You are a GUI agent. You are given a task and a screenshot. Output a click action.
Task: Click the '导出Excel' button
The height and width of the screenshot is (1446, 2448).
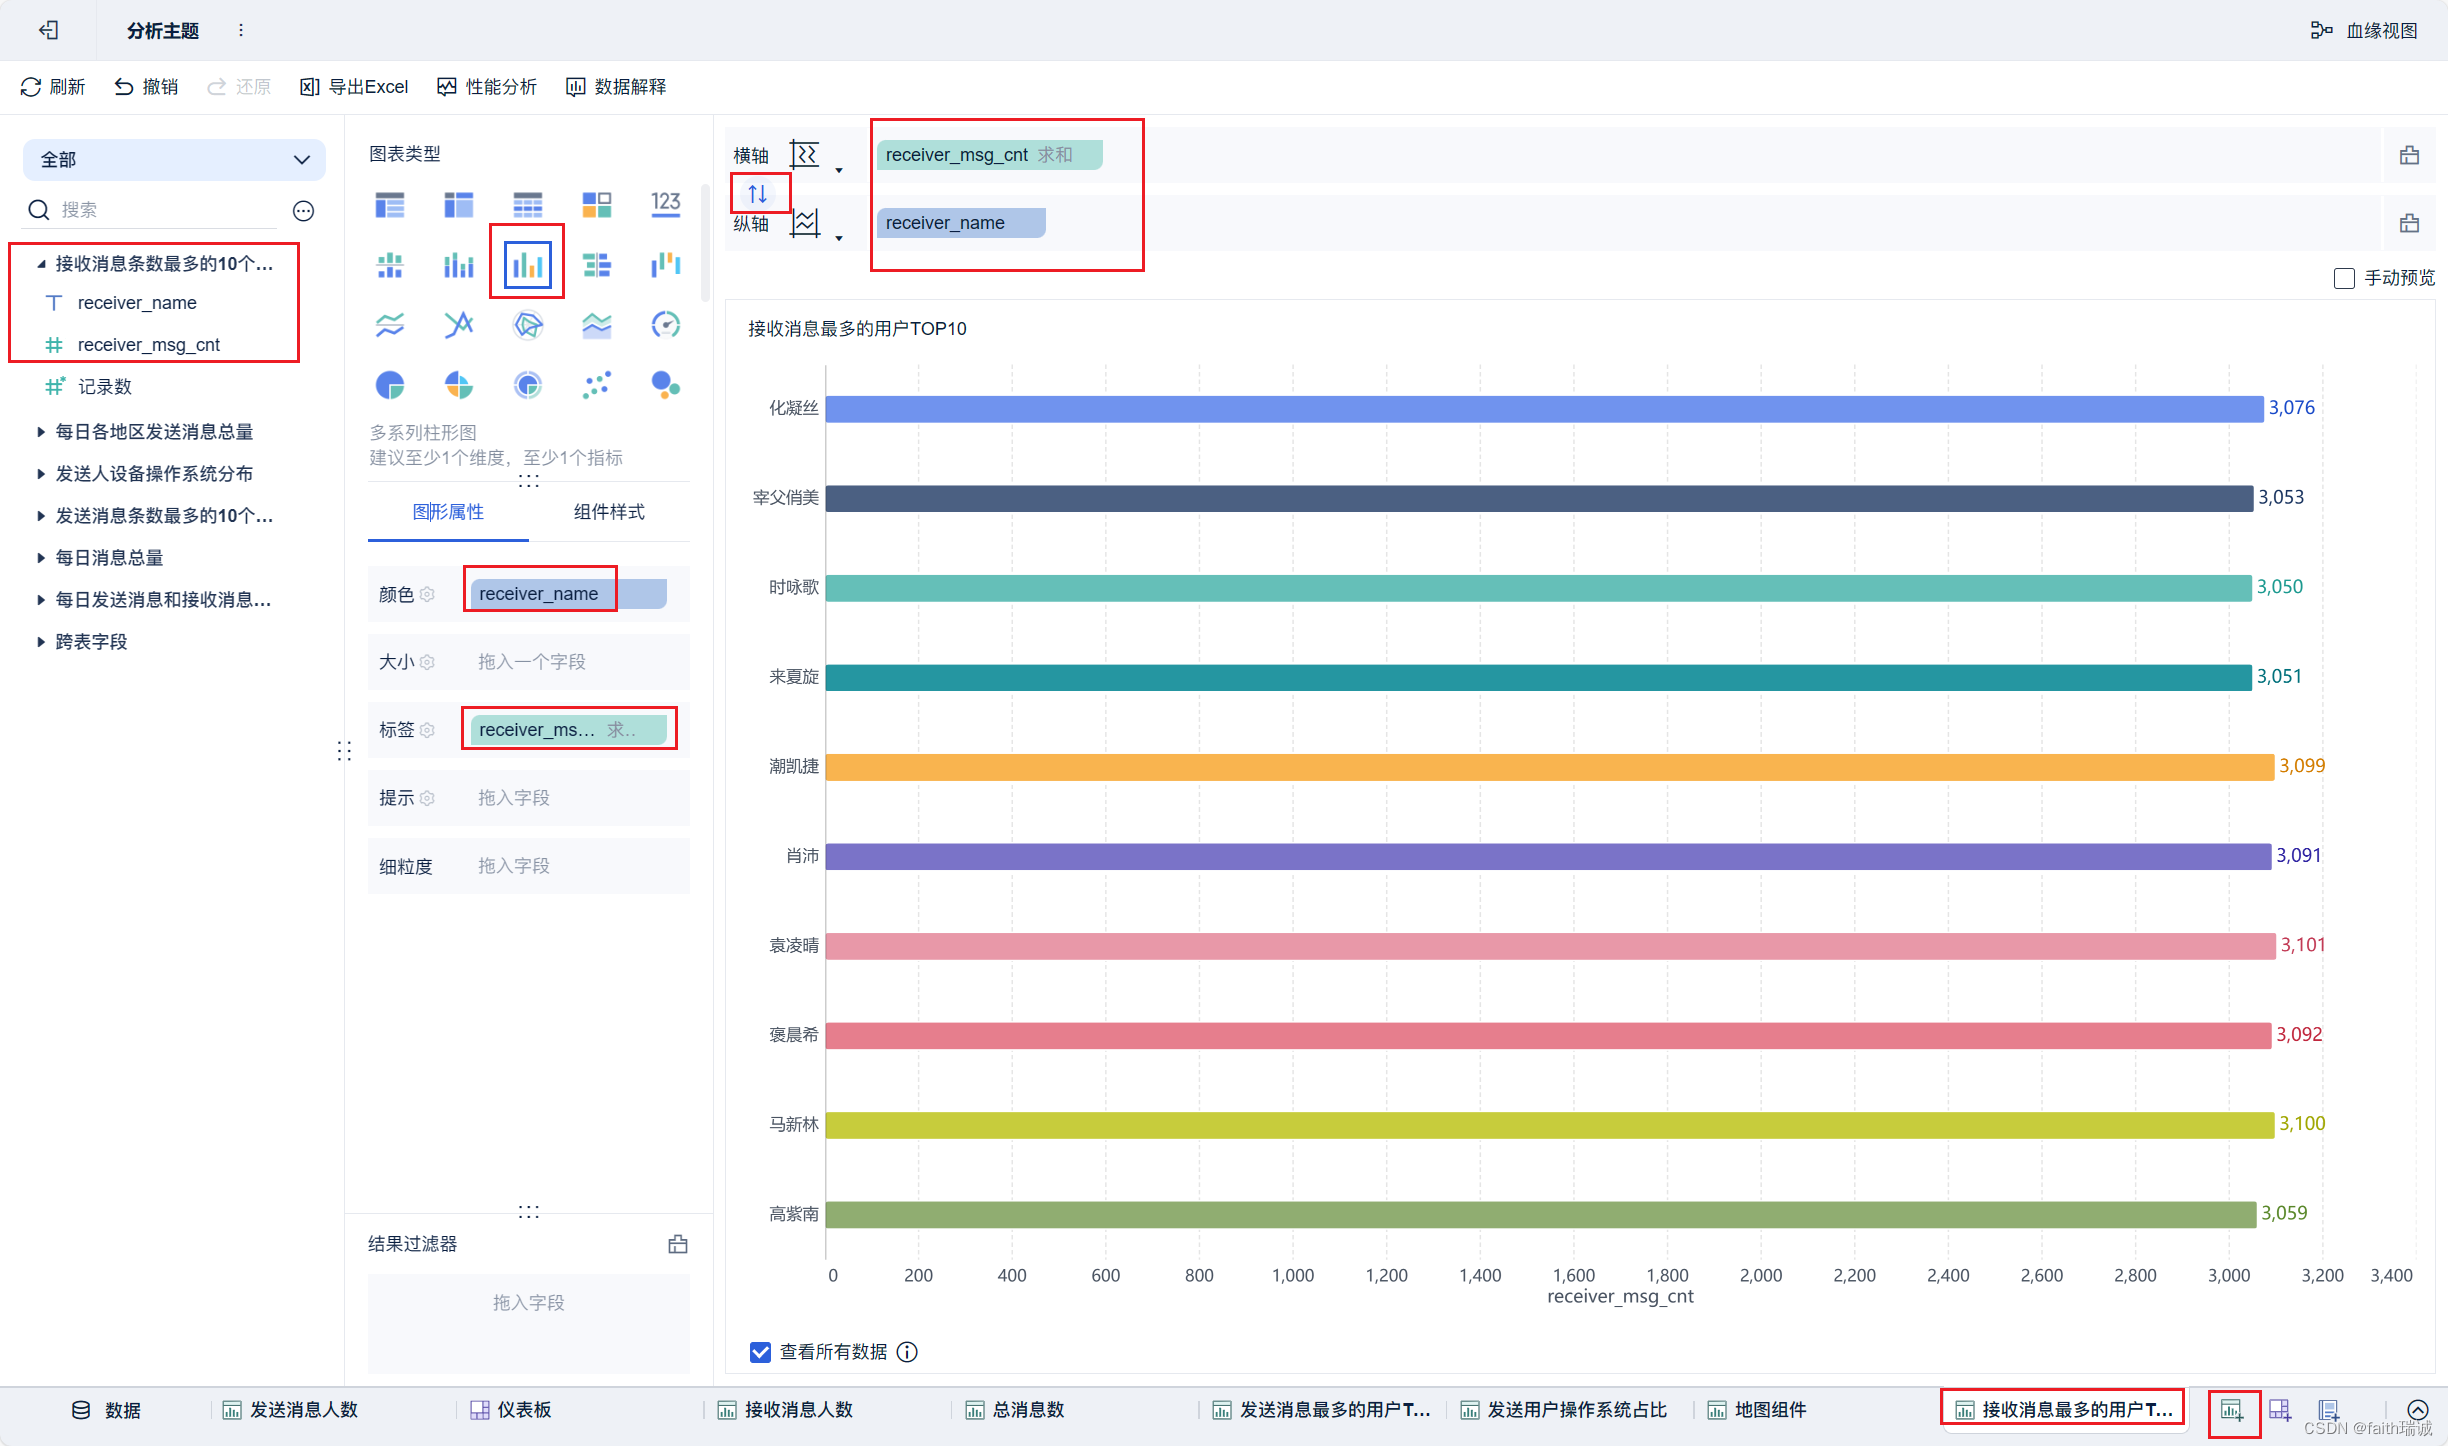coord(355,87)
